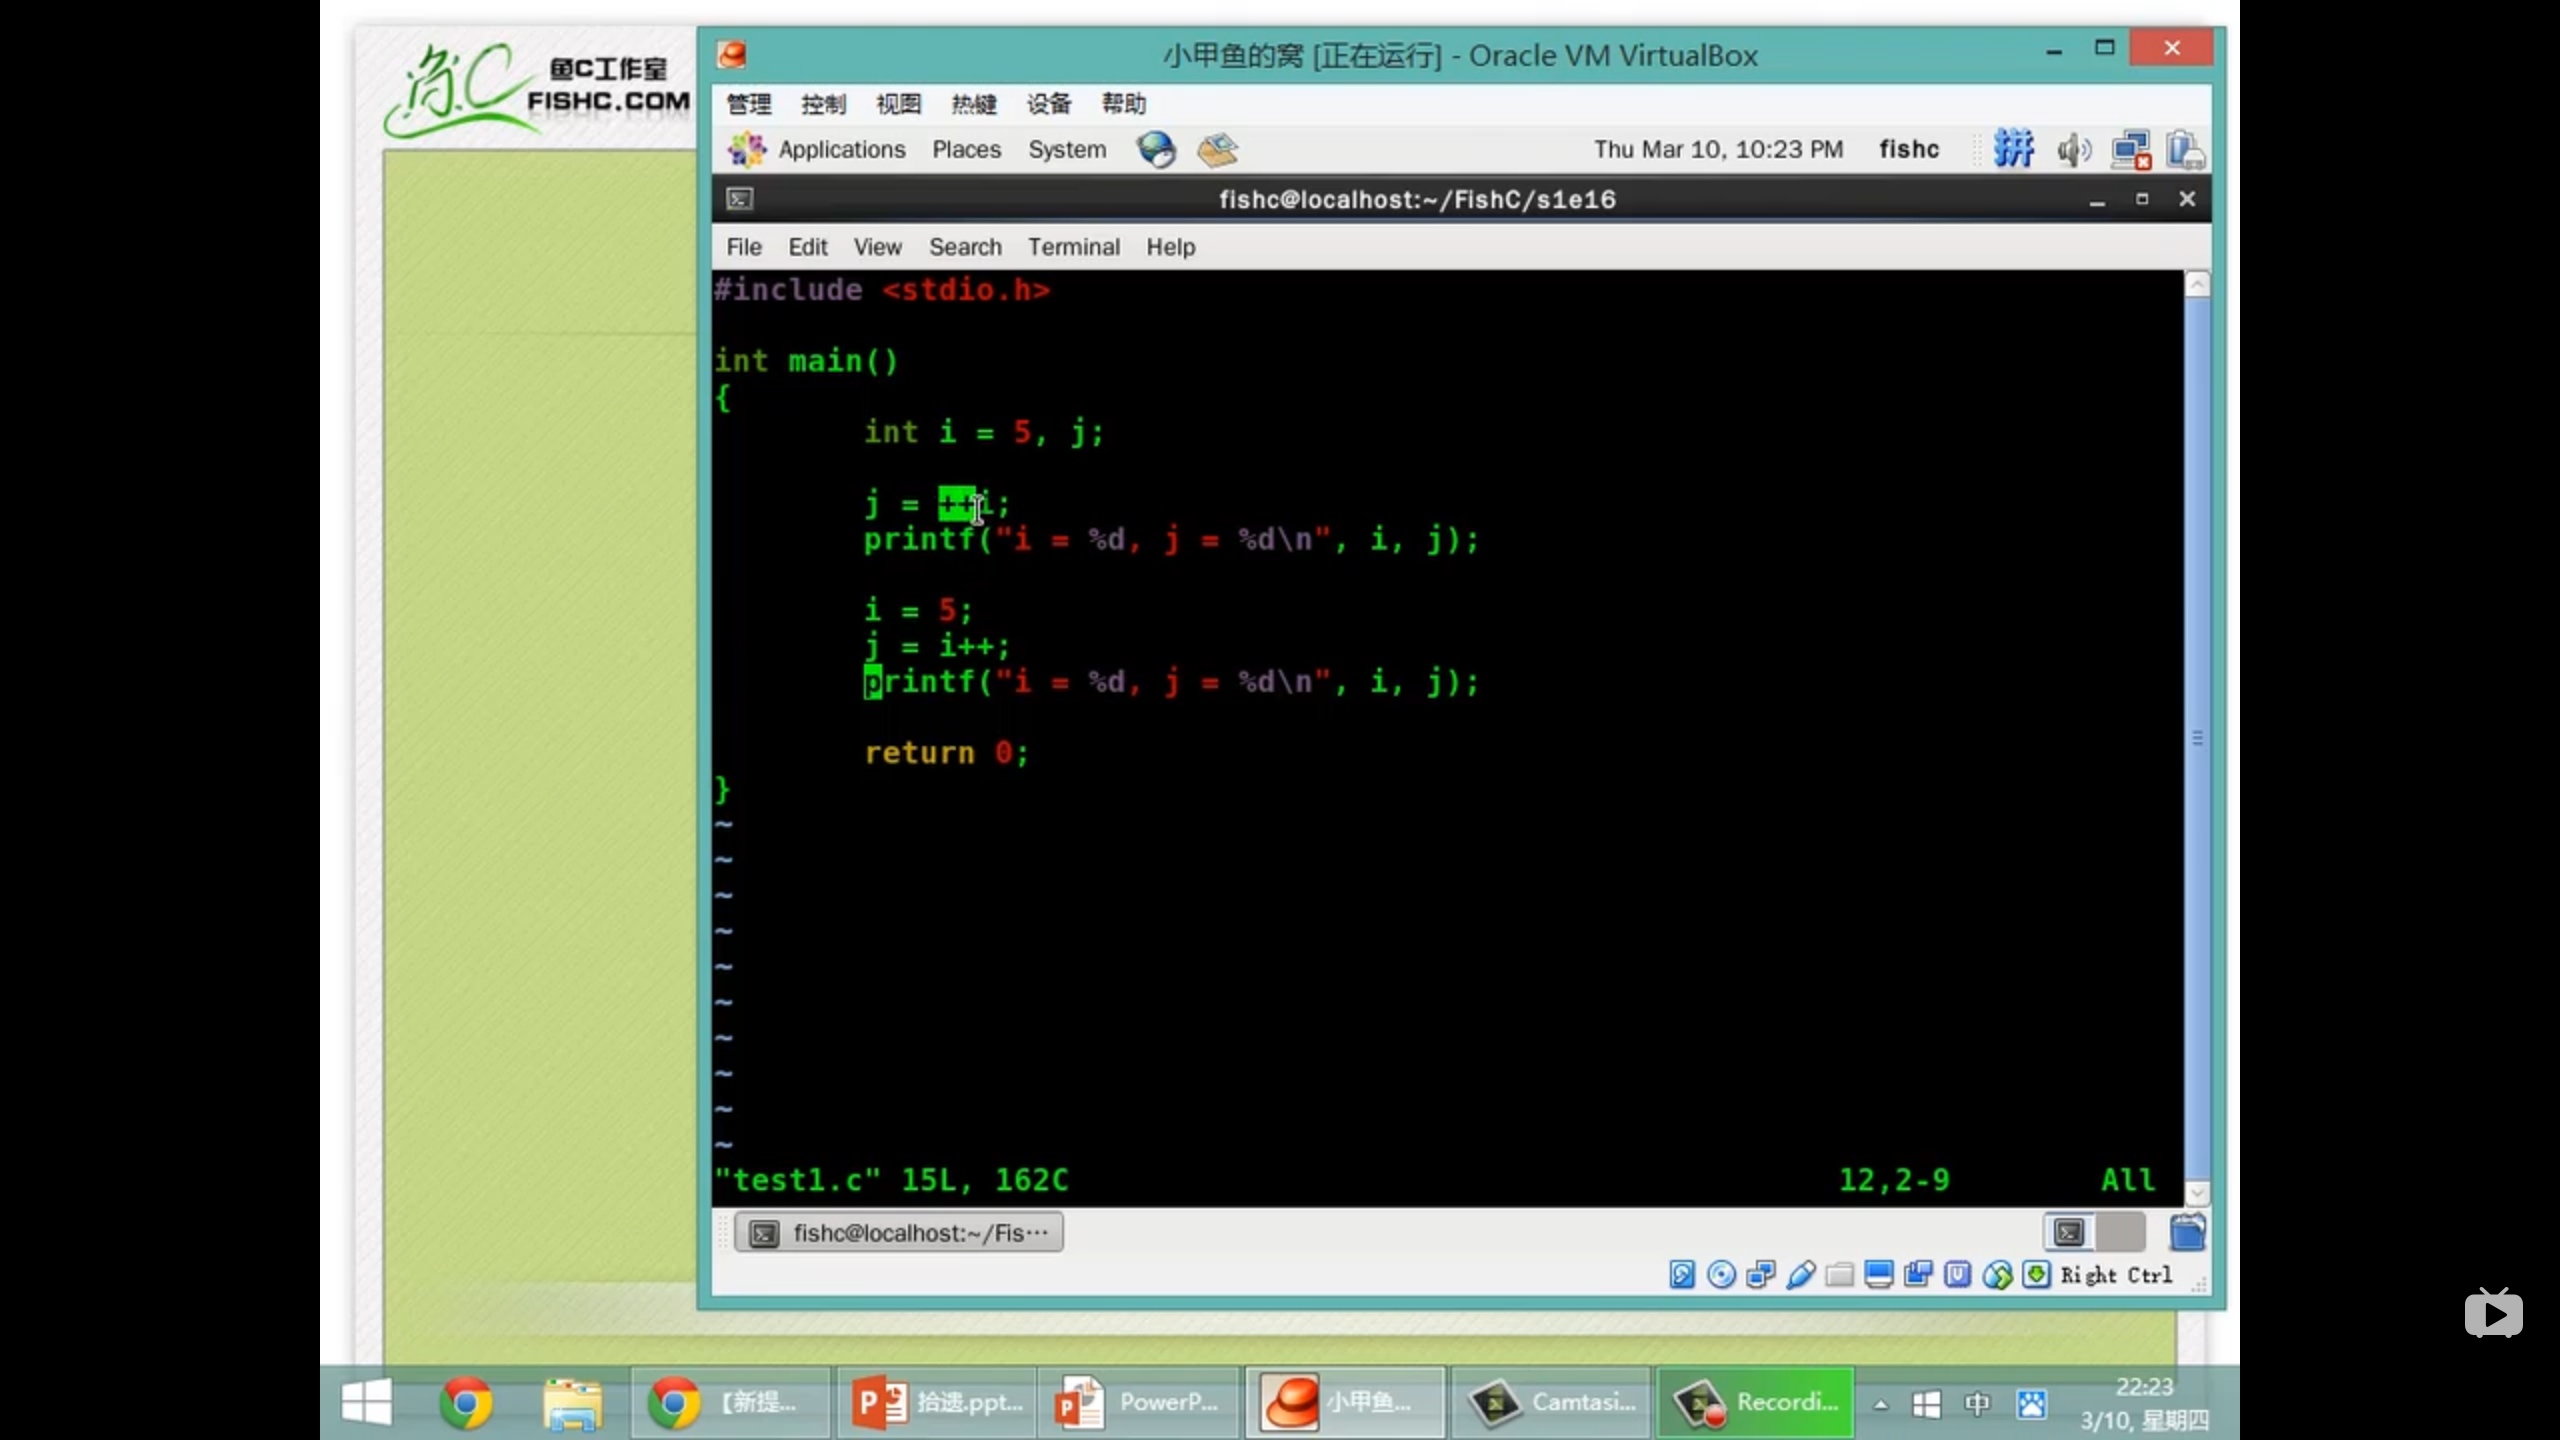Click VirtualBox USB devices indicator

click(1800, 1275)
